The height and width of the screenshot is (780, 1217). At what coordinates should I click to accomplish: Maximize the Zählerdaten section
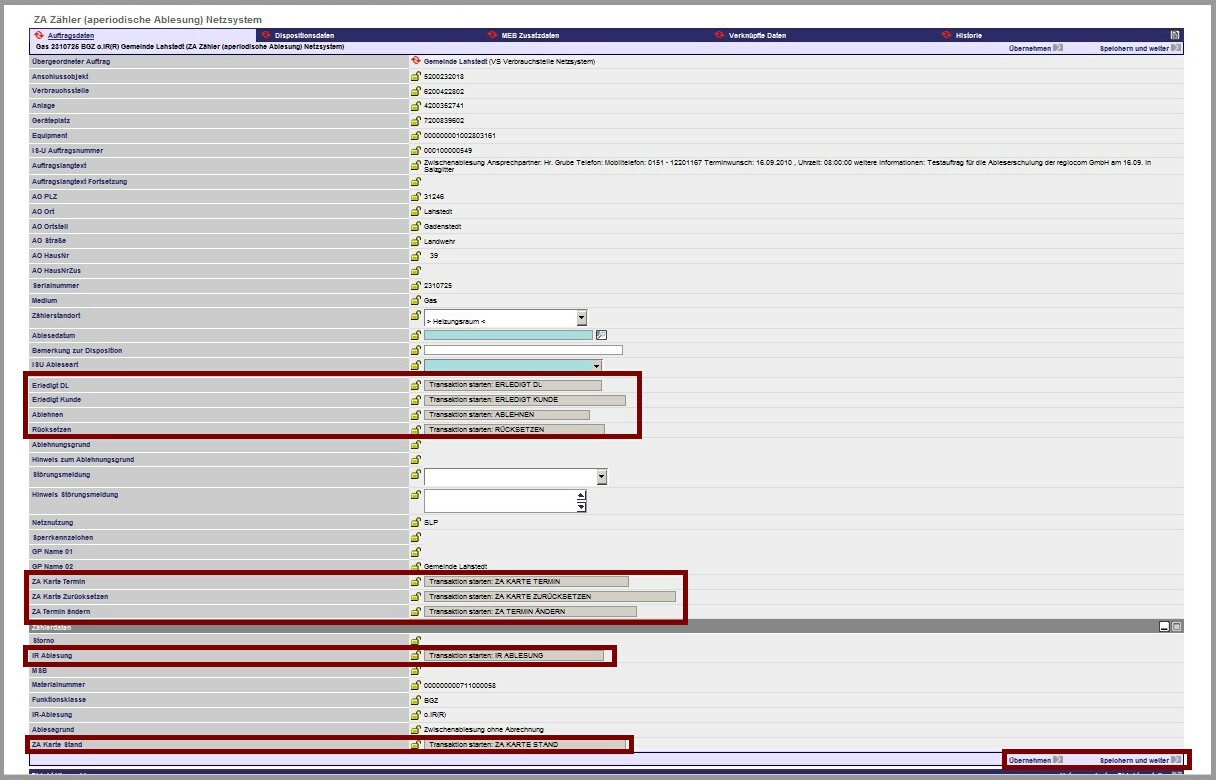(x=1177, y=627)
